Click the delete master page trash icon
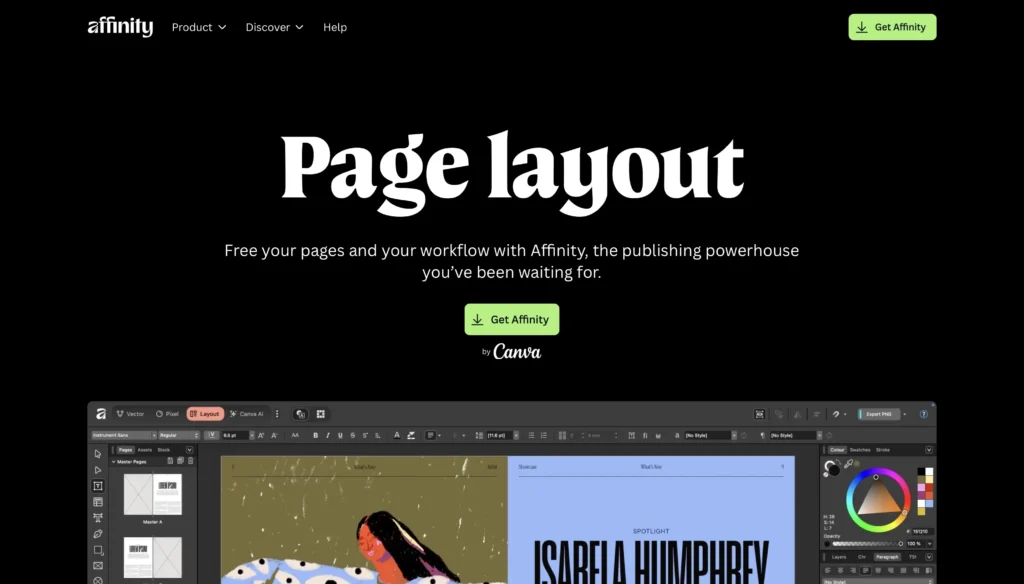Viewport: 1024px width, 584px height. pyautogui.click(x=191, y=461)
